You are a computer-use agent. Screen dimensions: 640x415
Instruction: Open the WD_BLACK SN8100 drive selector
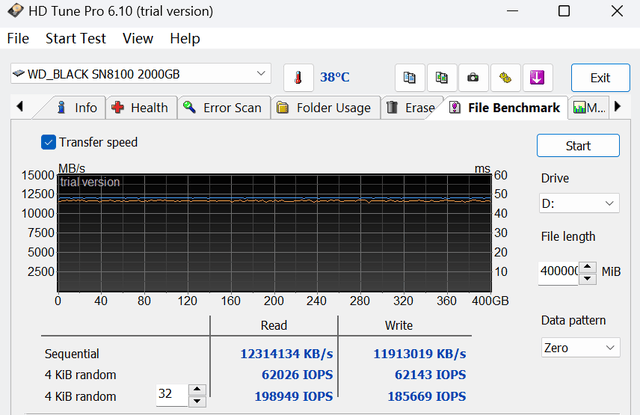140,74
